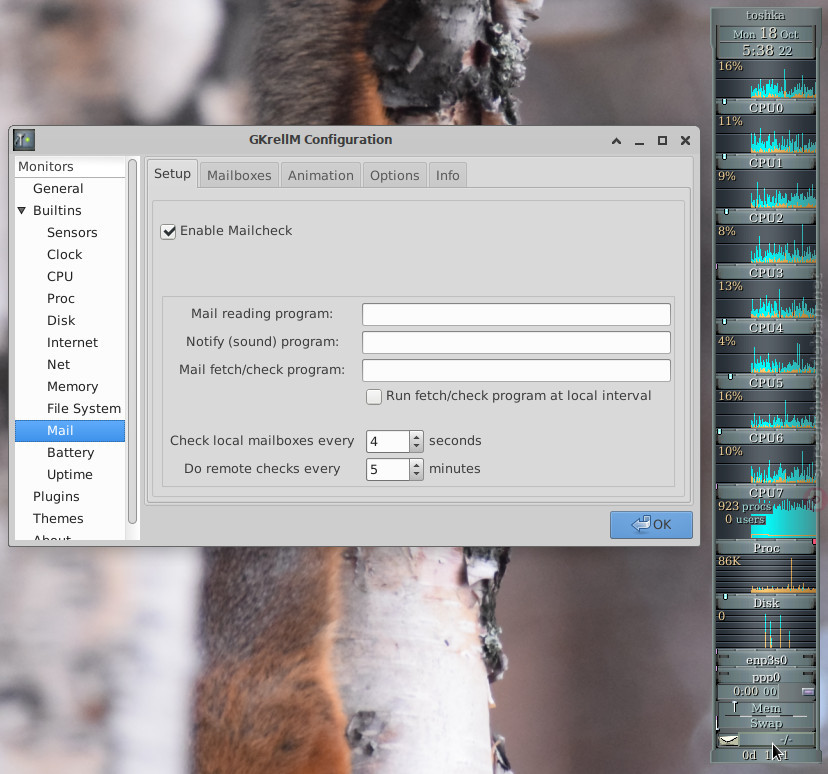Click the ppp0 connect button indicator

click(807, 692)
